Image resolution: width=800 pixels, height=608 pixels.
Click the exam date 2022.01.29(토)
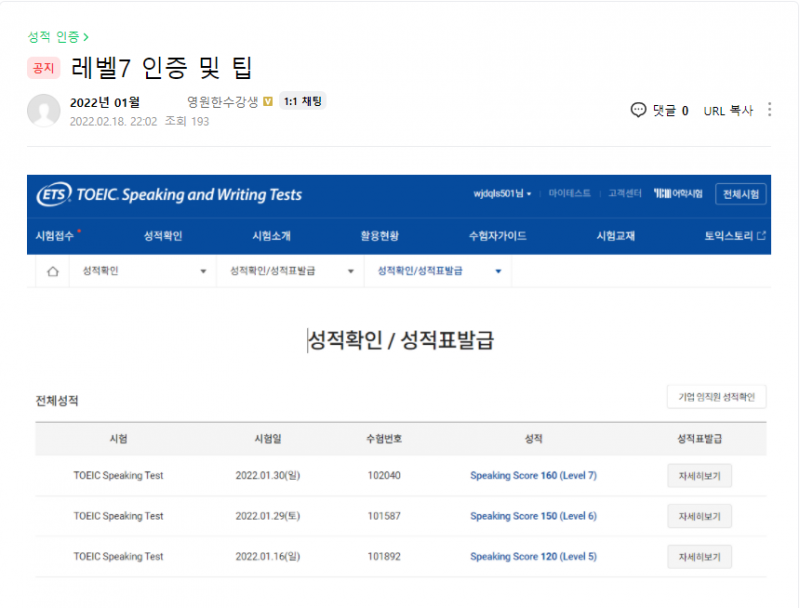click(x=268, y=516)
